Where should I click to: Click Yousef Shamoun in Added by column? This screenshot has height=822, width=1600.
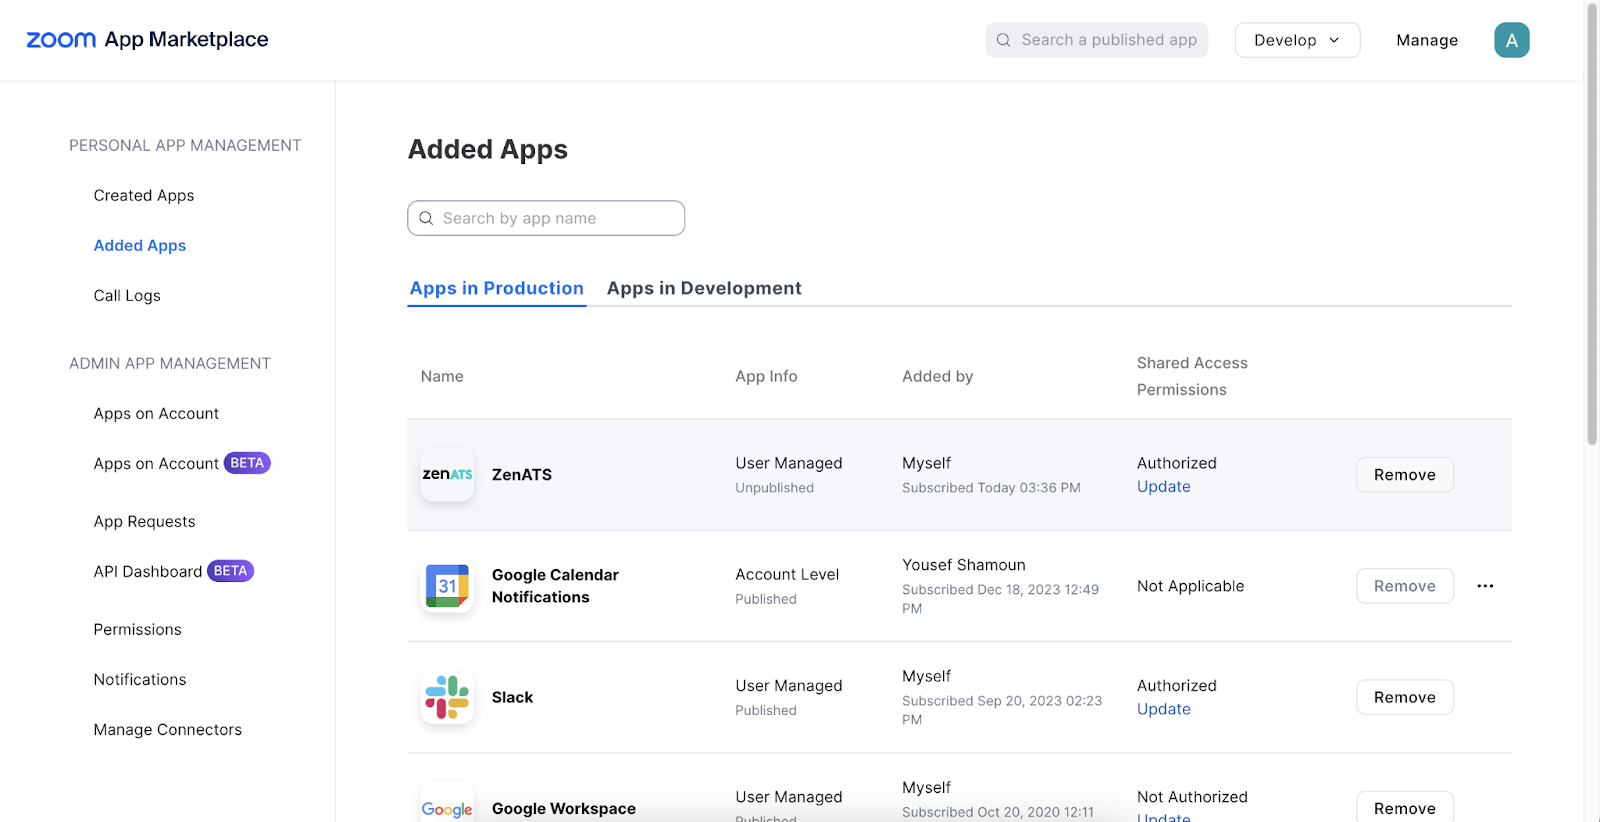963,565
